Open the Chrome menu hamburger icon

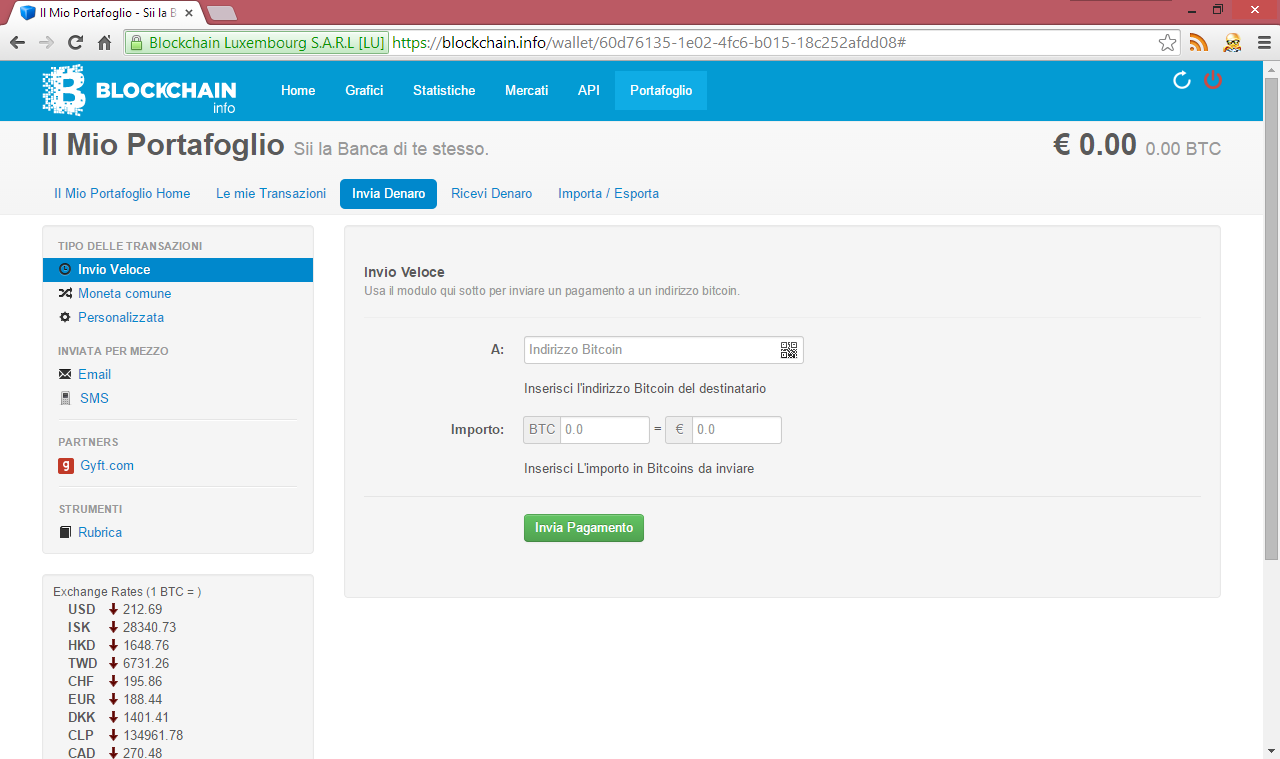(x=1264, y=43)
